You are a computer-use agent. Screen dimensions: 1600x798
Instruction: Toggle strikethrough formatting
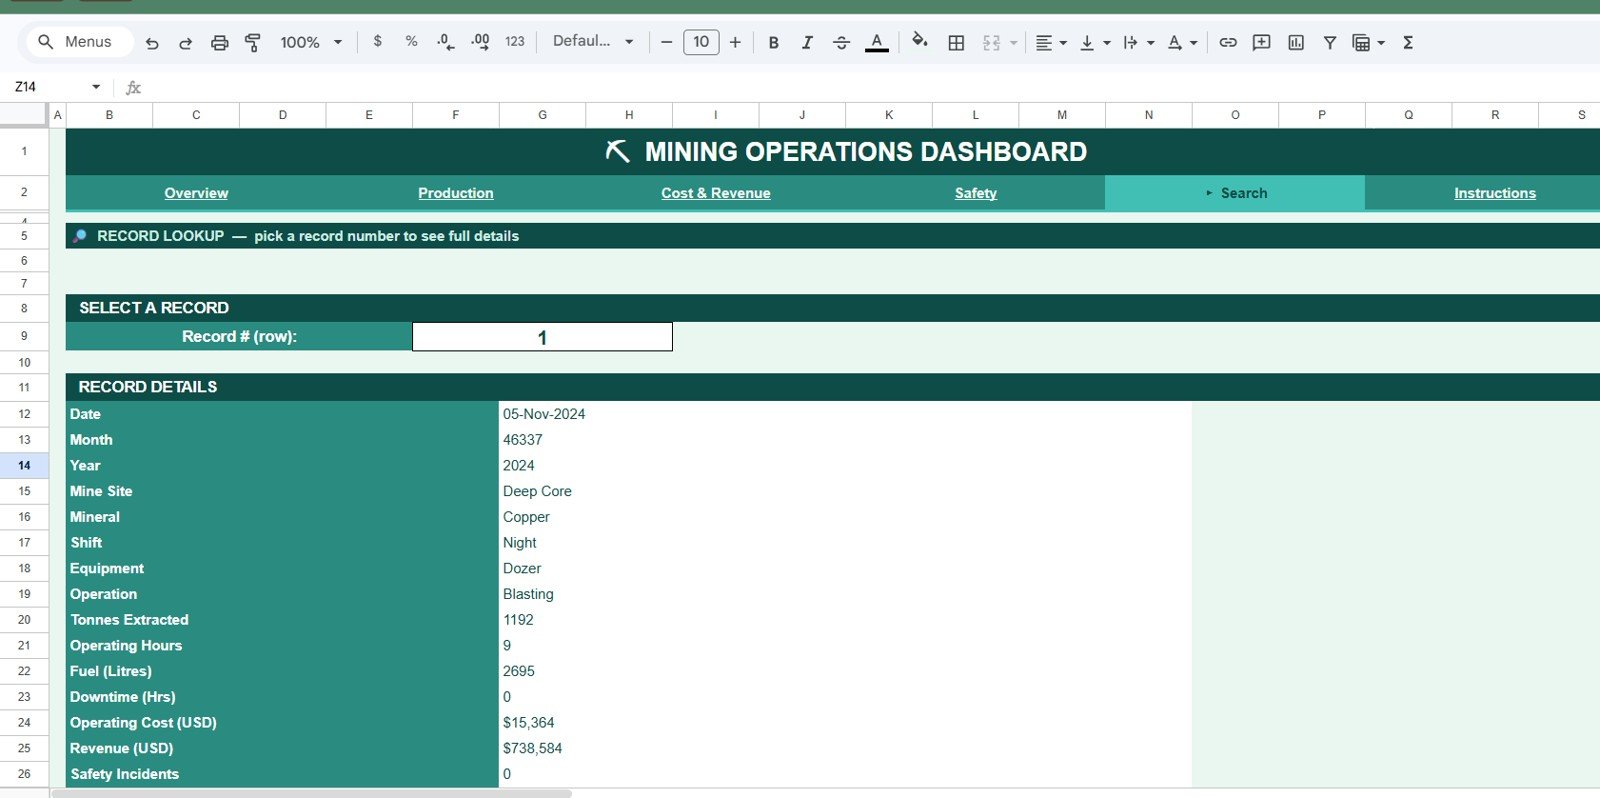click(x=841, y=42)
